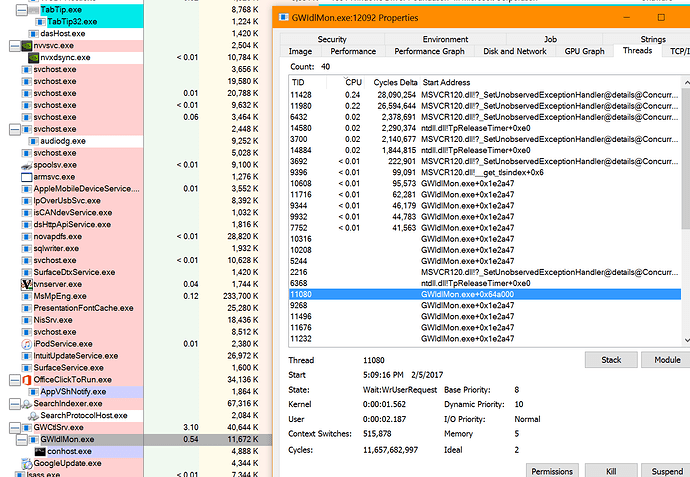The height and width of the screenshot is (477, 690).
Task: Select the nvxdsync.exe process icon
Action: pyautogui.click(x=33, y=58)
